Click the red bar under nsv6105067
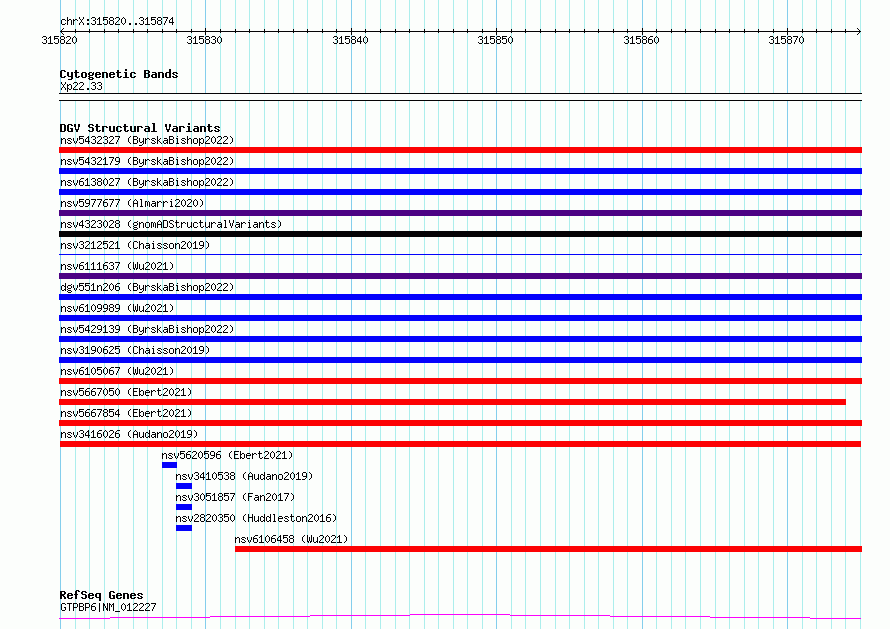The width and height of the screenshot is (890, 629). tap(460, 381)
